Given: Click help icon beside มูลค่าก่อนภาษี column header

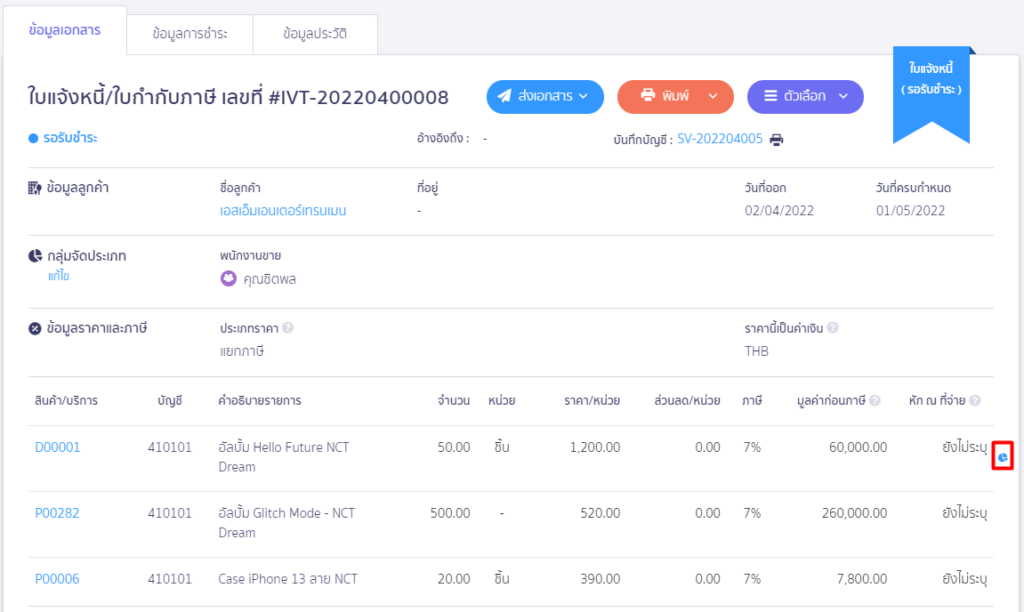Looking at the screenshot, I should coord(875,401).
